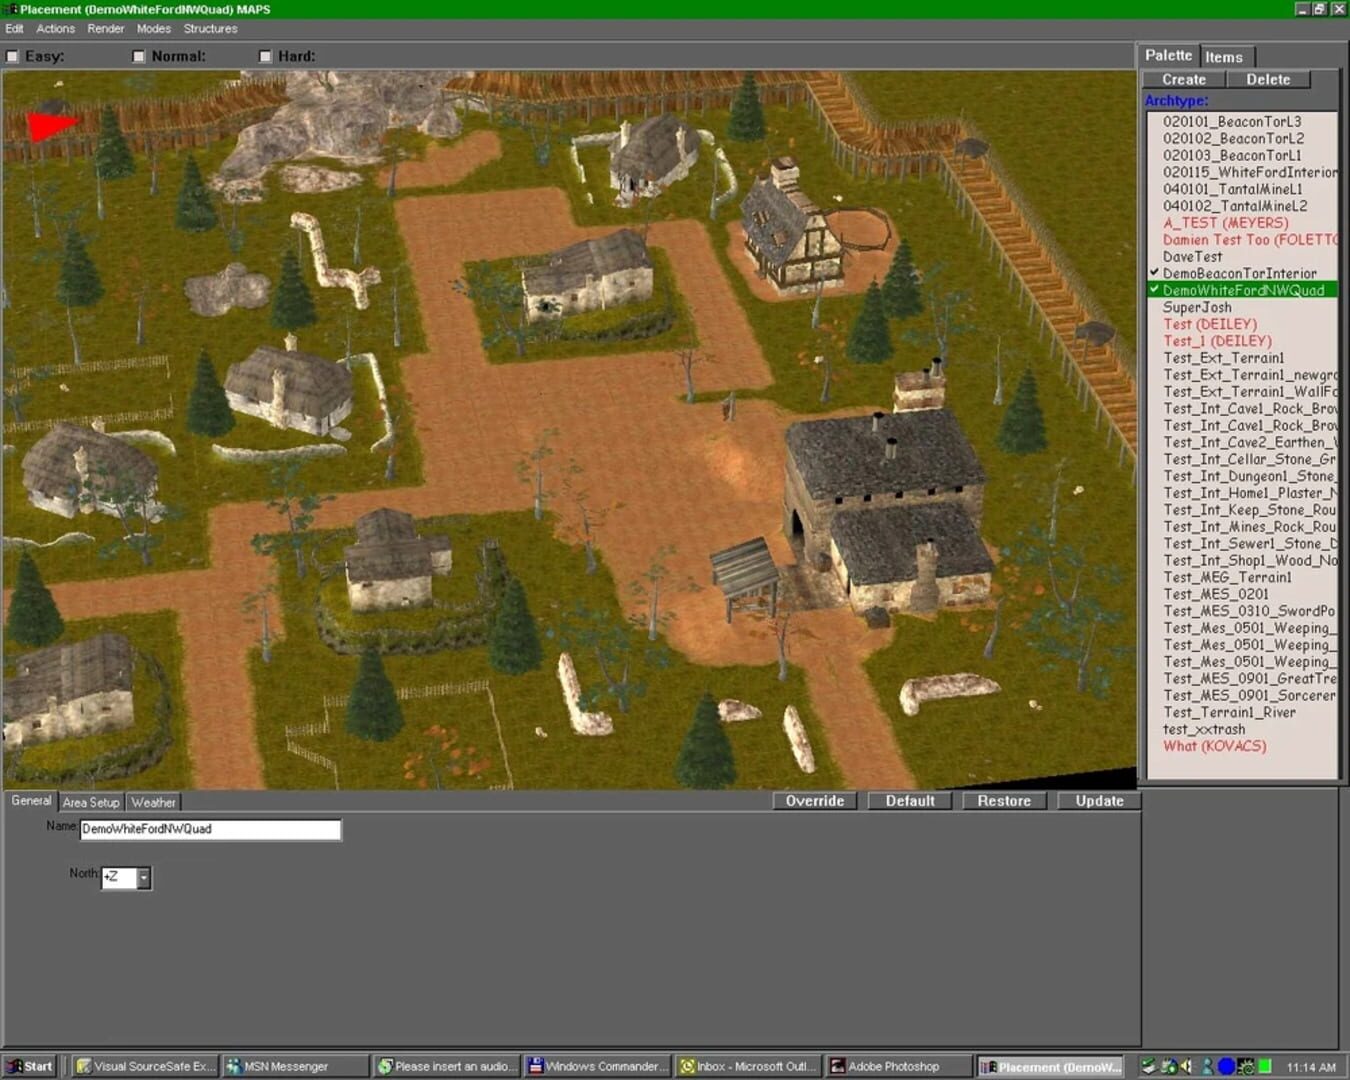The height and width of the screenshot is (1080, 1350).
Task: Toggle the Hard difficulty checkbox
Action: pos(265,56)
